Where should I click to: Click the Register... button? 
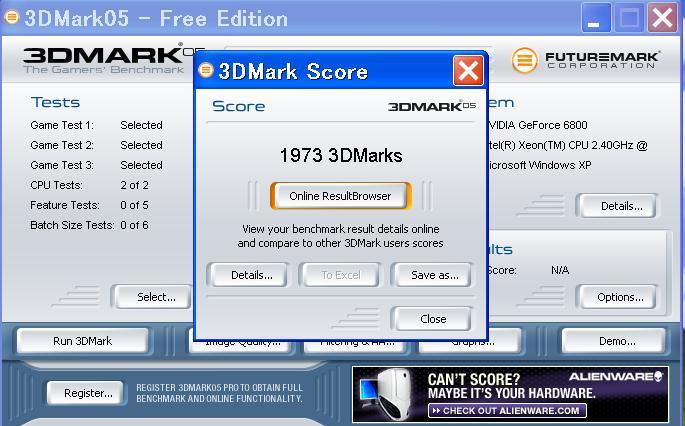tap(86, 393)
